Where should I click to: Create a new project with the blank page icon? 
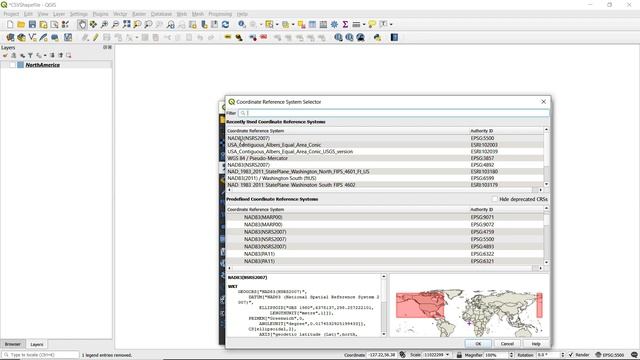(x=10, y=24)
